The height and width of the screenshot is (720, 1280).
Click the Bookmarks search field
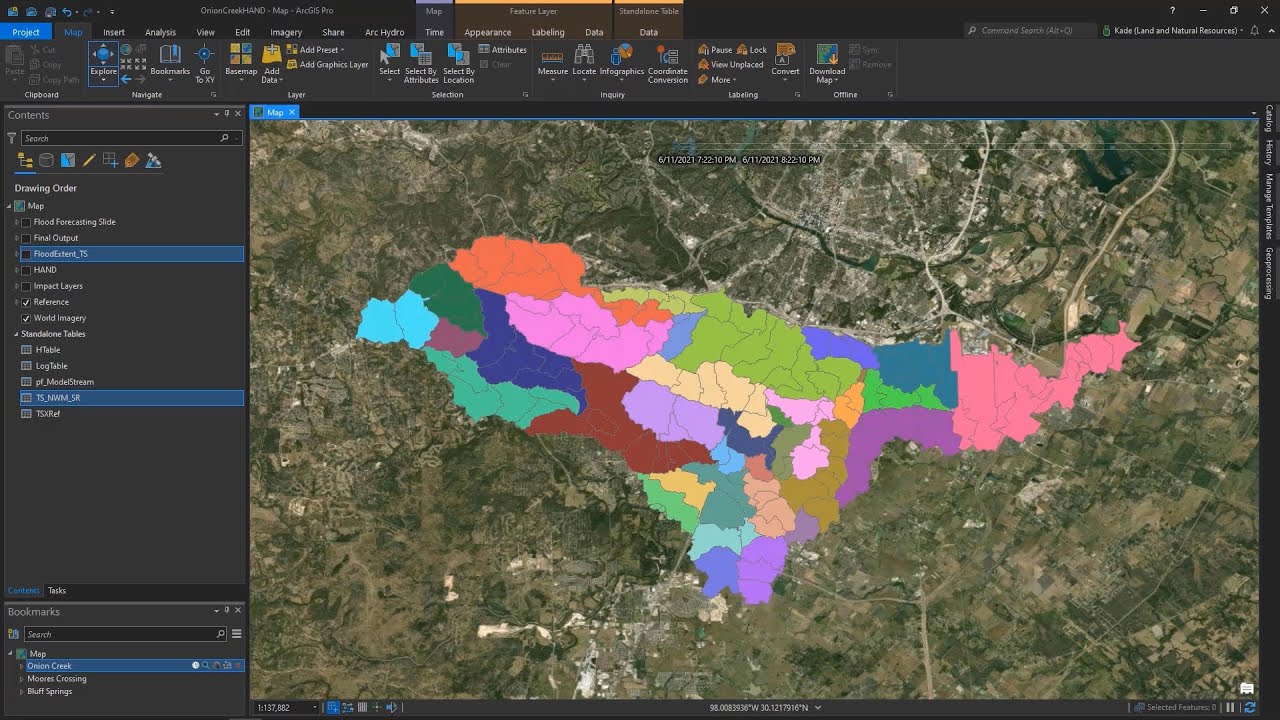coord(125,634)
